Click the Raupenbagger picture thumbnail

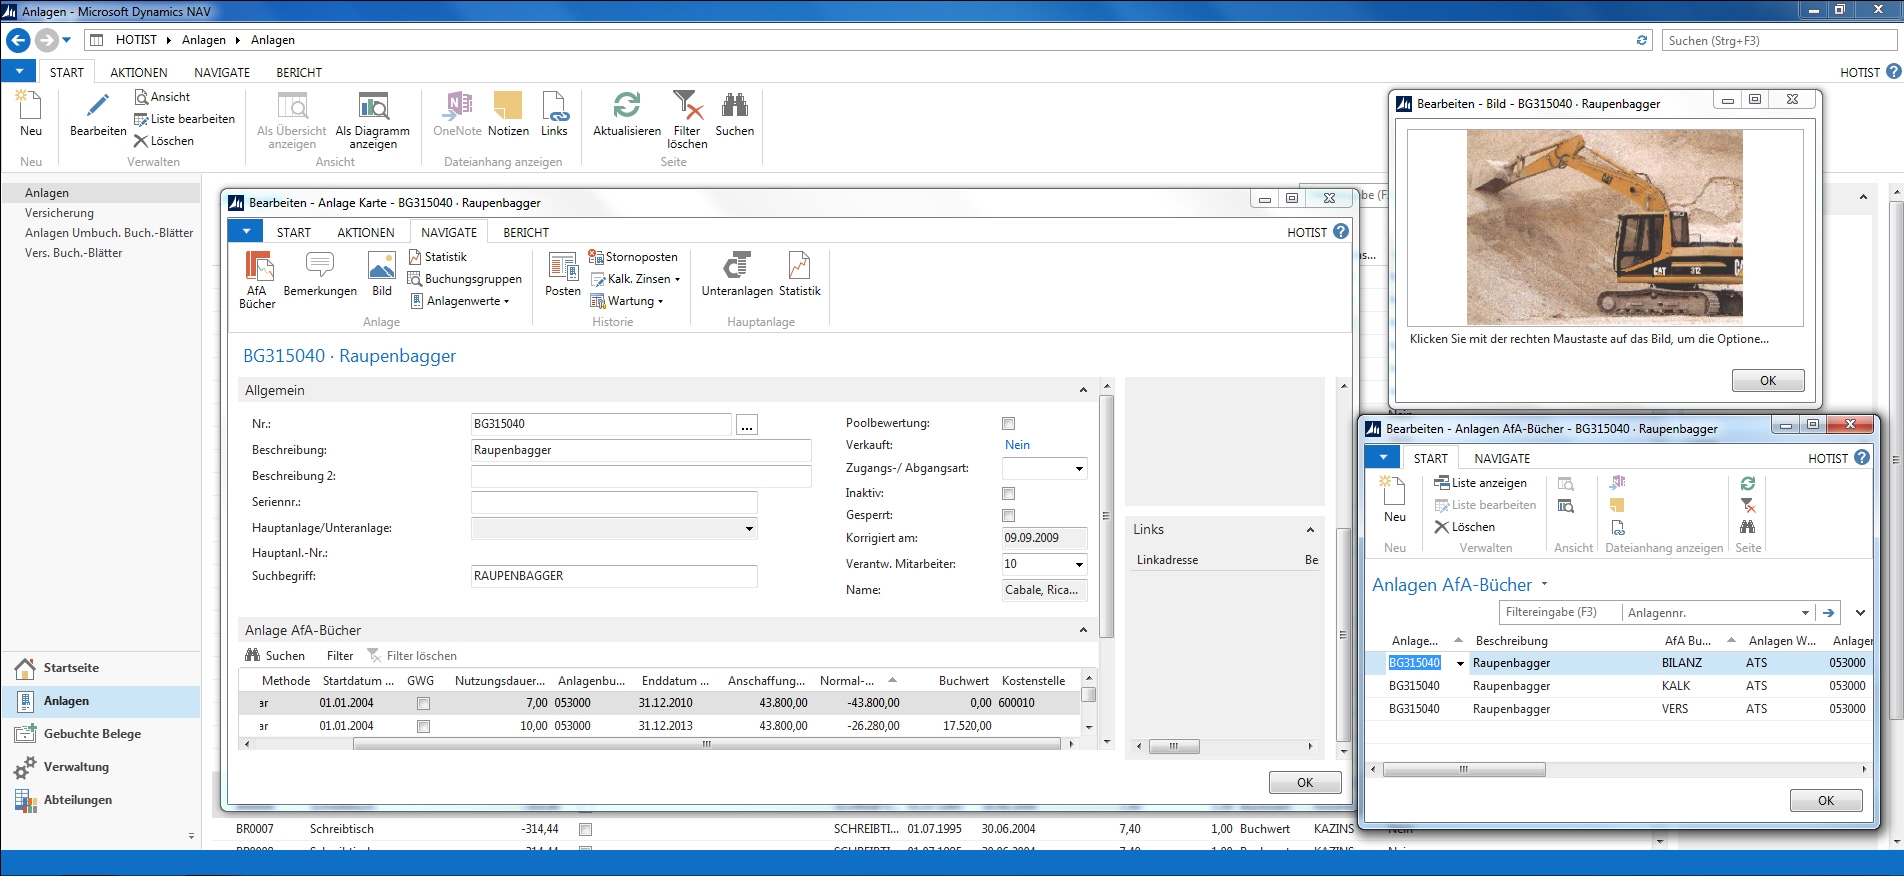(1604, 227)
